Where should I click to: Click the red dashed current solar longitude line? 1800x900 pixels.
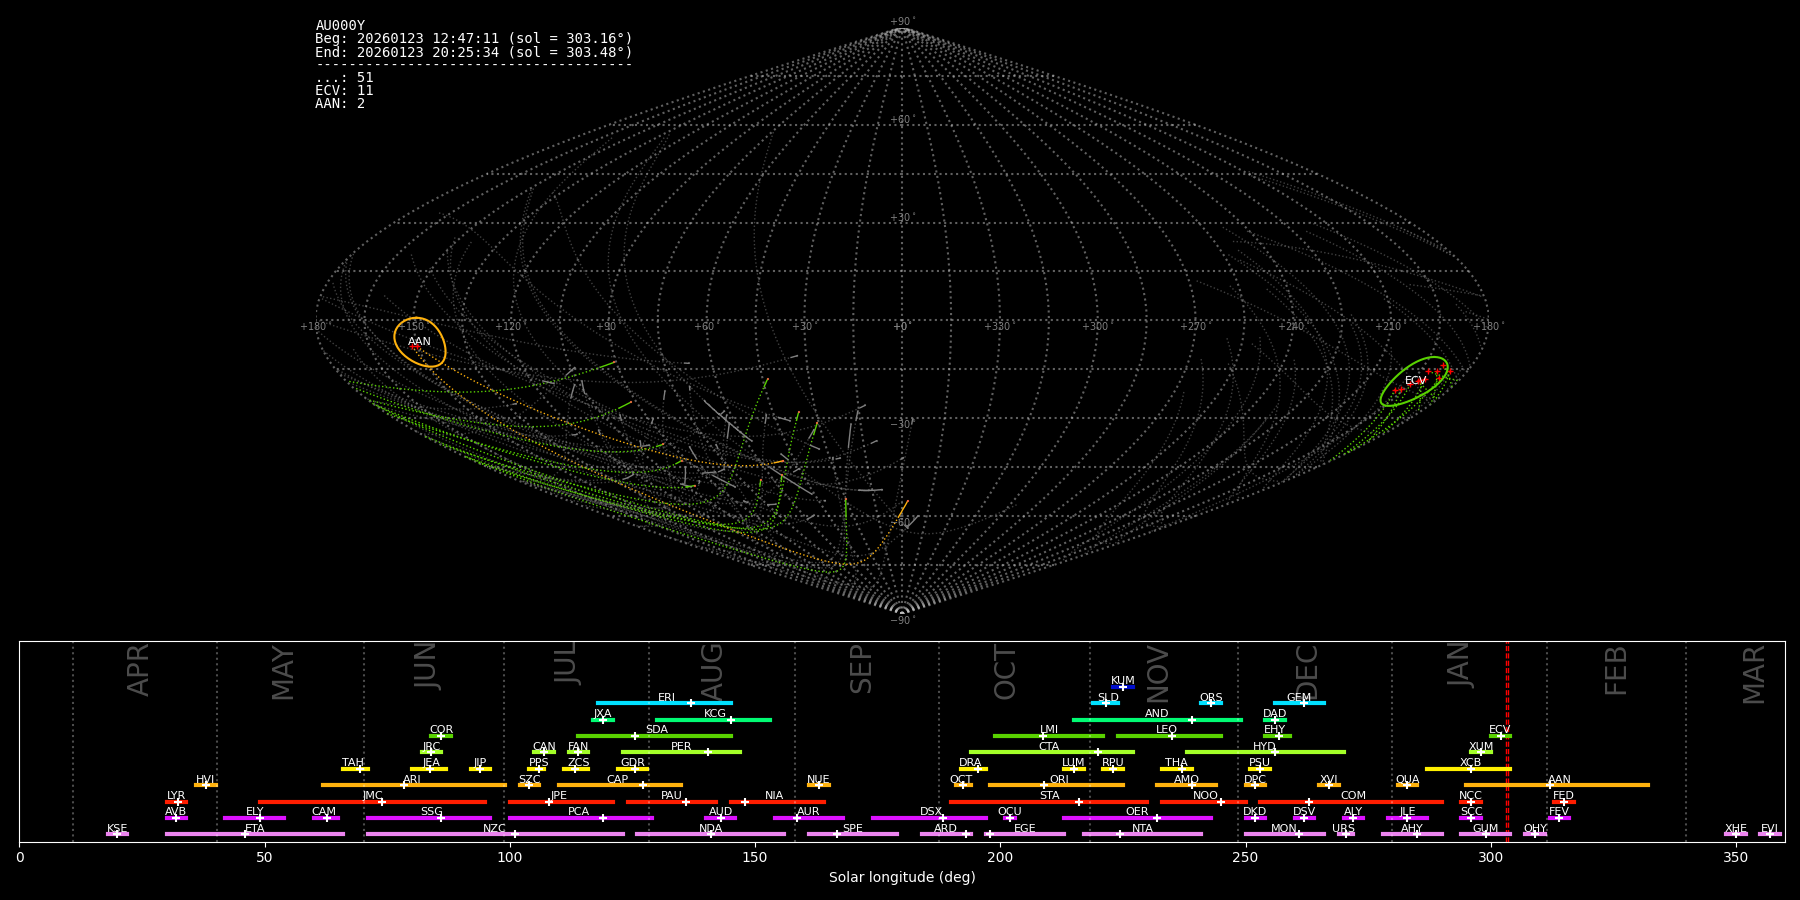point(1507,741)
